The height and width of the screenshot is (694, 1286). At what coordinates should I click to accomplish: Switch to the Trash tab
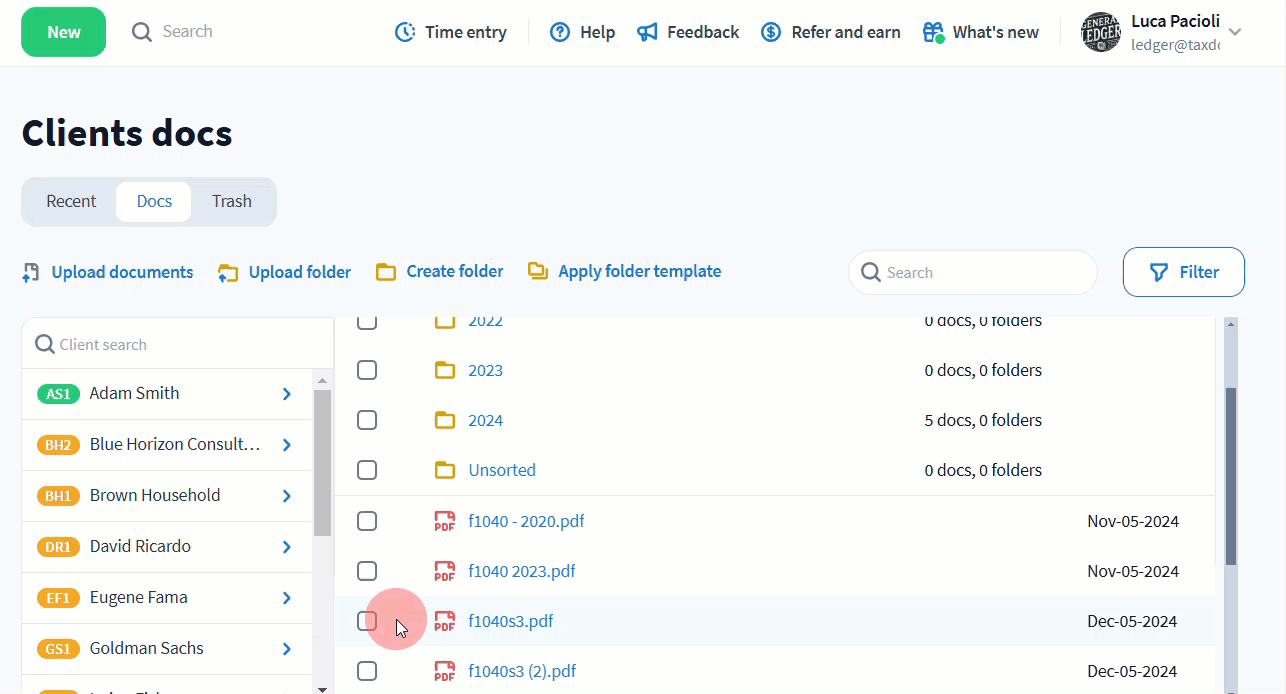231,201
